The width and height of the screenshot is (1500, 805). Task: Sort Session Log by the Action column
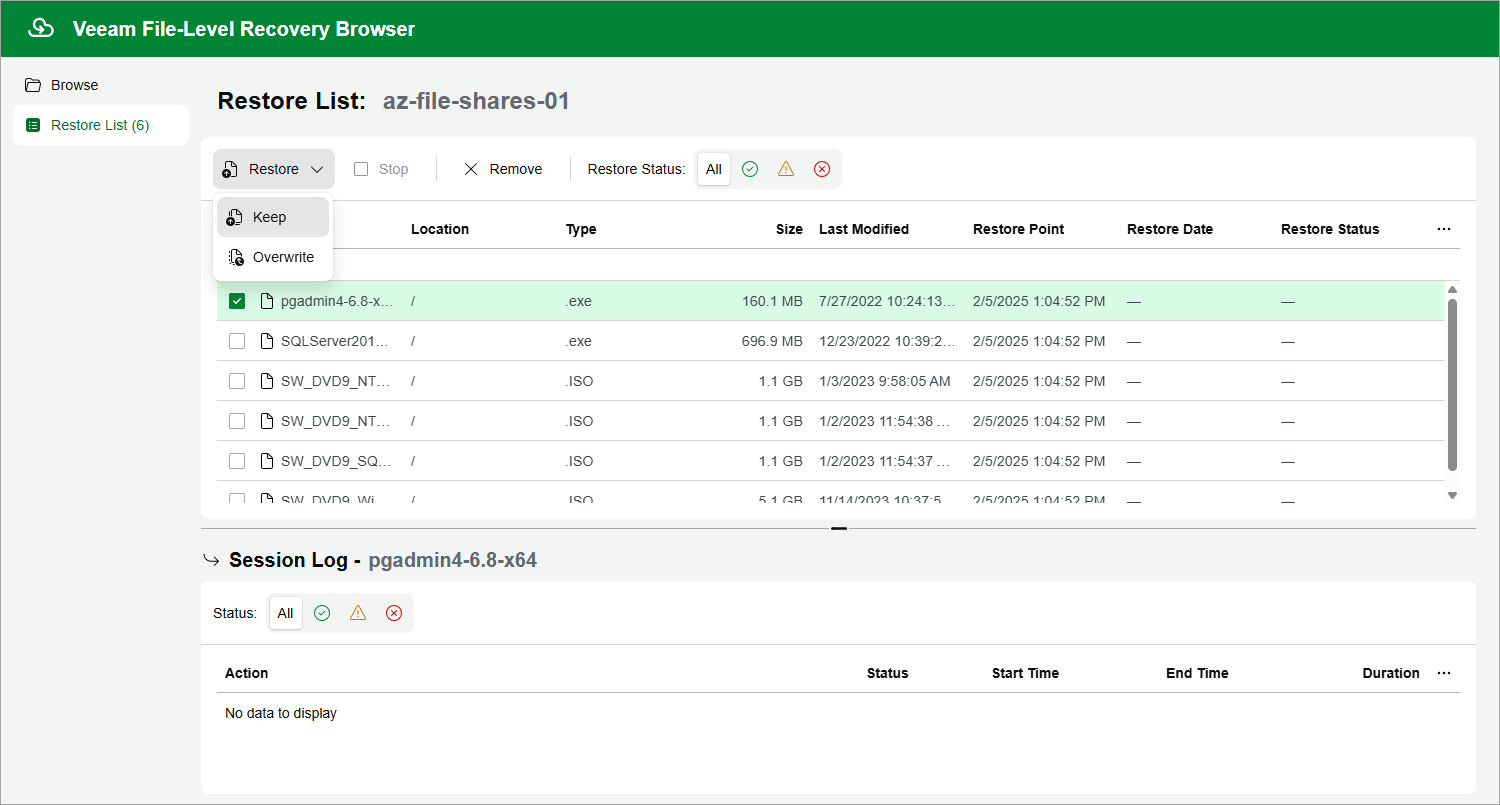point(247,673)
